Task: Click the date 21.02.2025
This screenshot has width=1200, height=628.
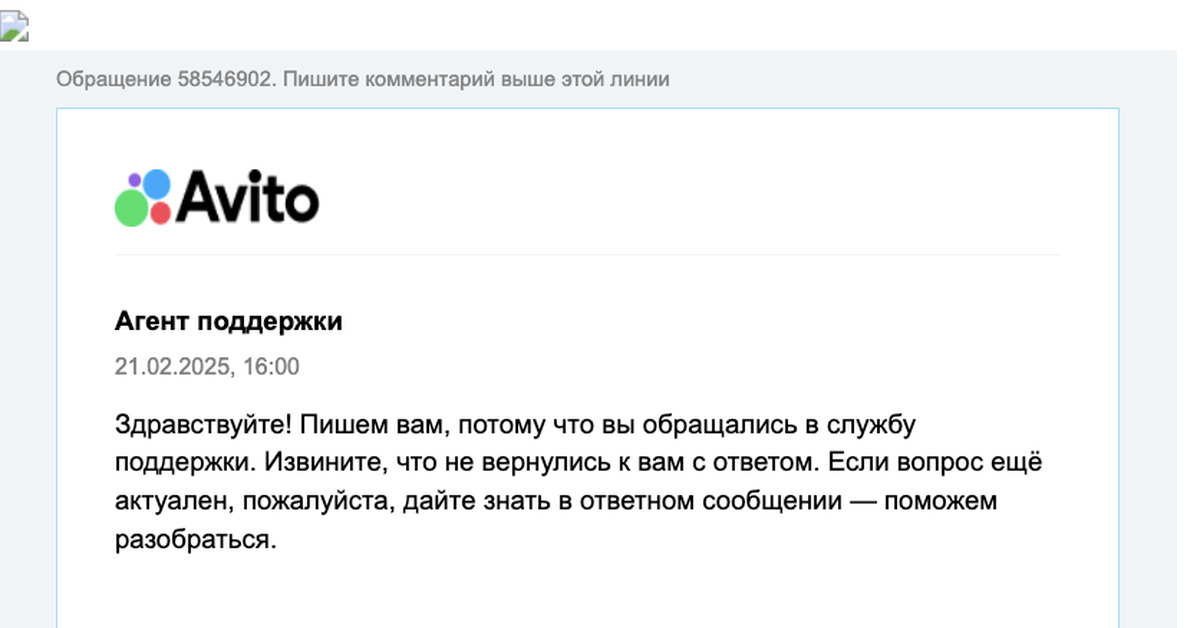Action: pos(171,367)
